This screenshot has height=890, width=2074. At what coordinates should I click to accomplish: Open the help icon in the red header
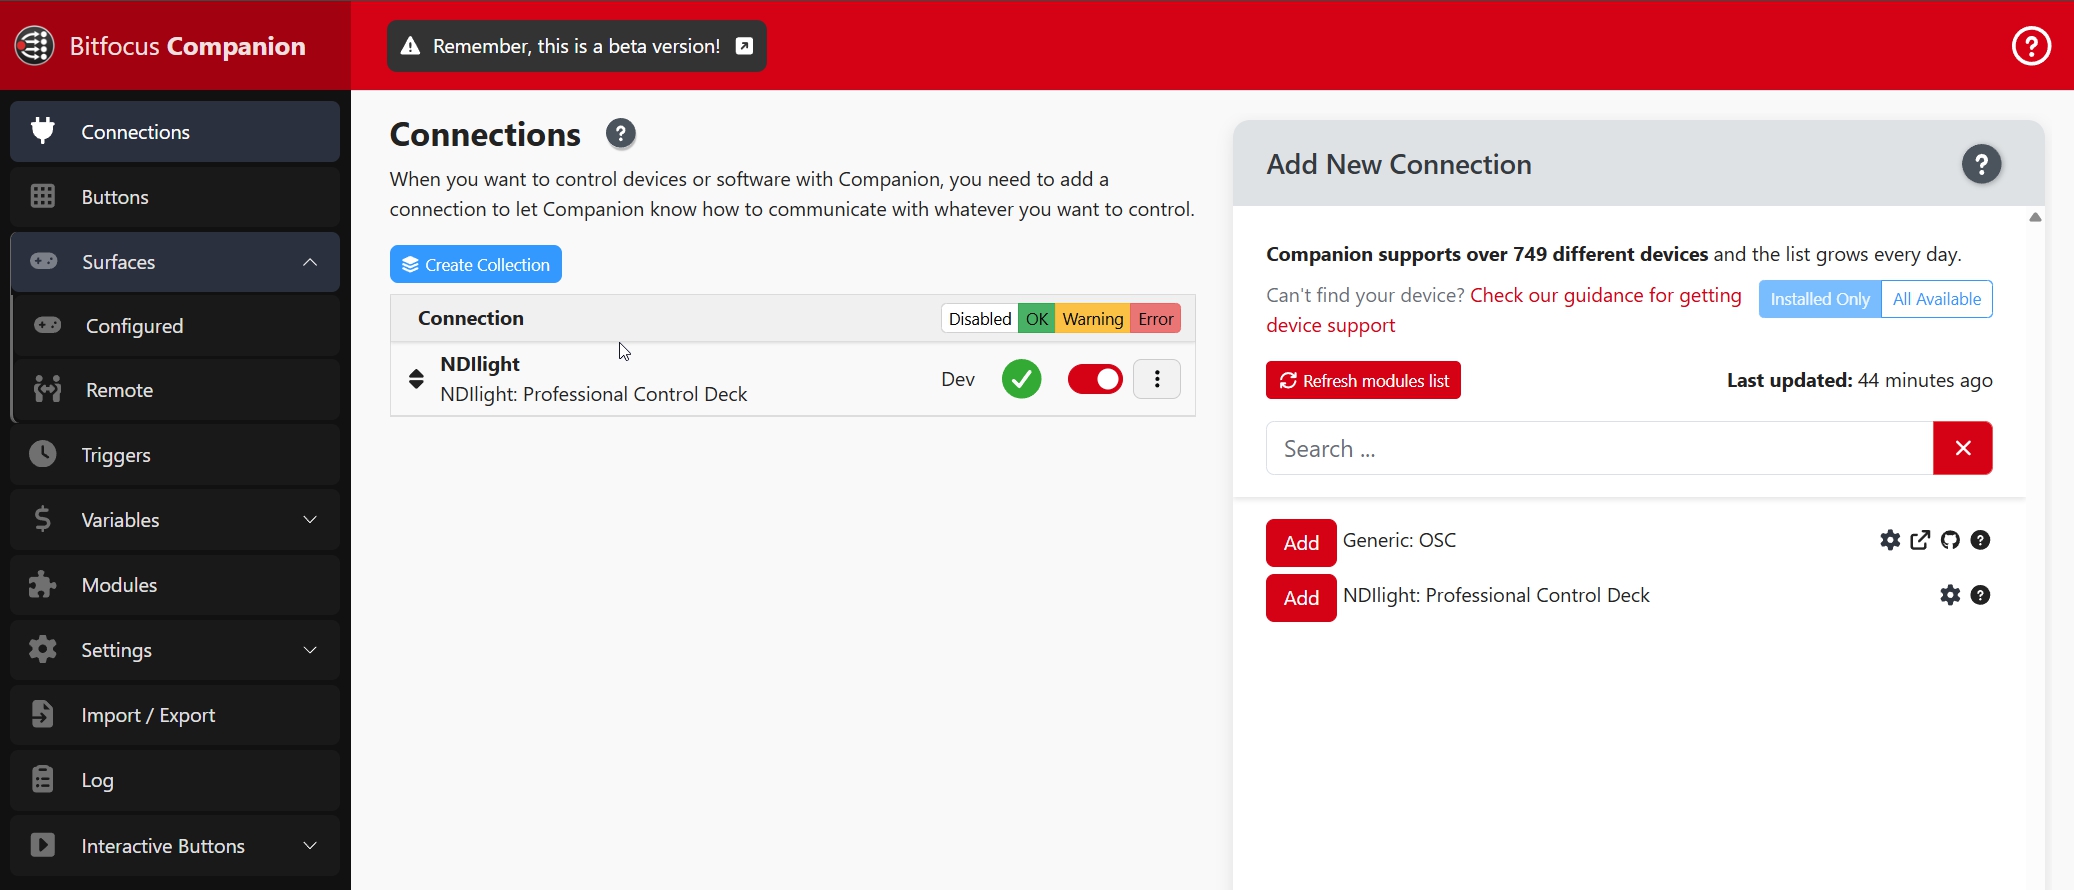coord(2031,46)
